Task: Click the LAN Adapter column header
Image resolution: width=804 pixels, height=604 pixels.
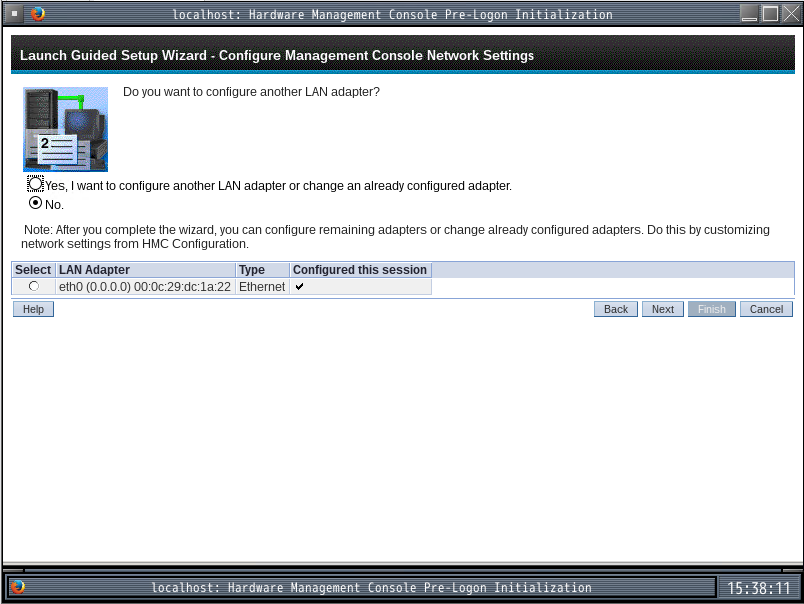Action: point(145,270)
